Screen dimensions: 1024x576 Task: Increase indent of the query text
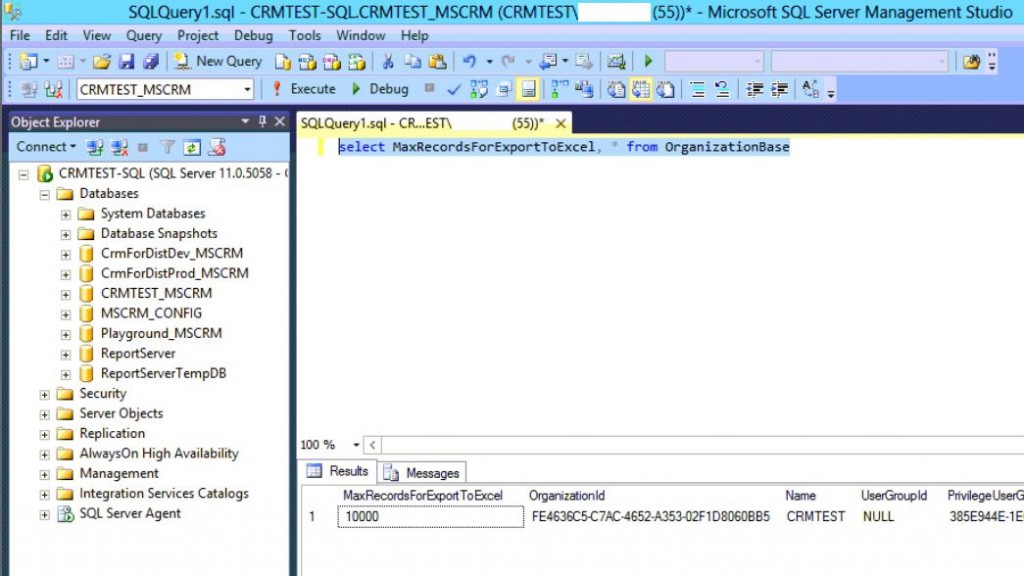click(x=778, y=89)
